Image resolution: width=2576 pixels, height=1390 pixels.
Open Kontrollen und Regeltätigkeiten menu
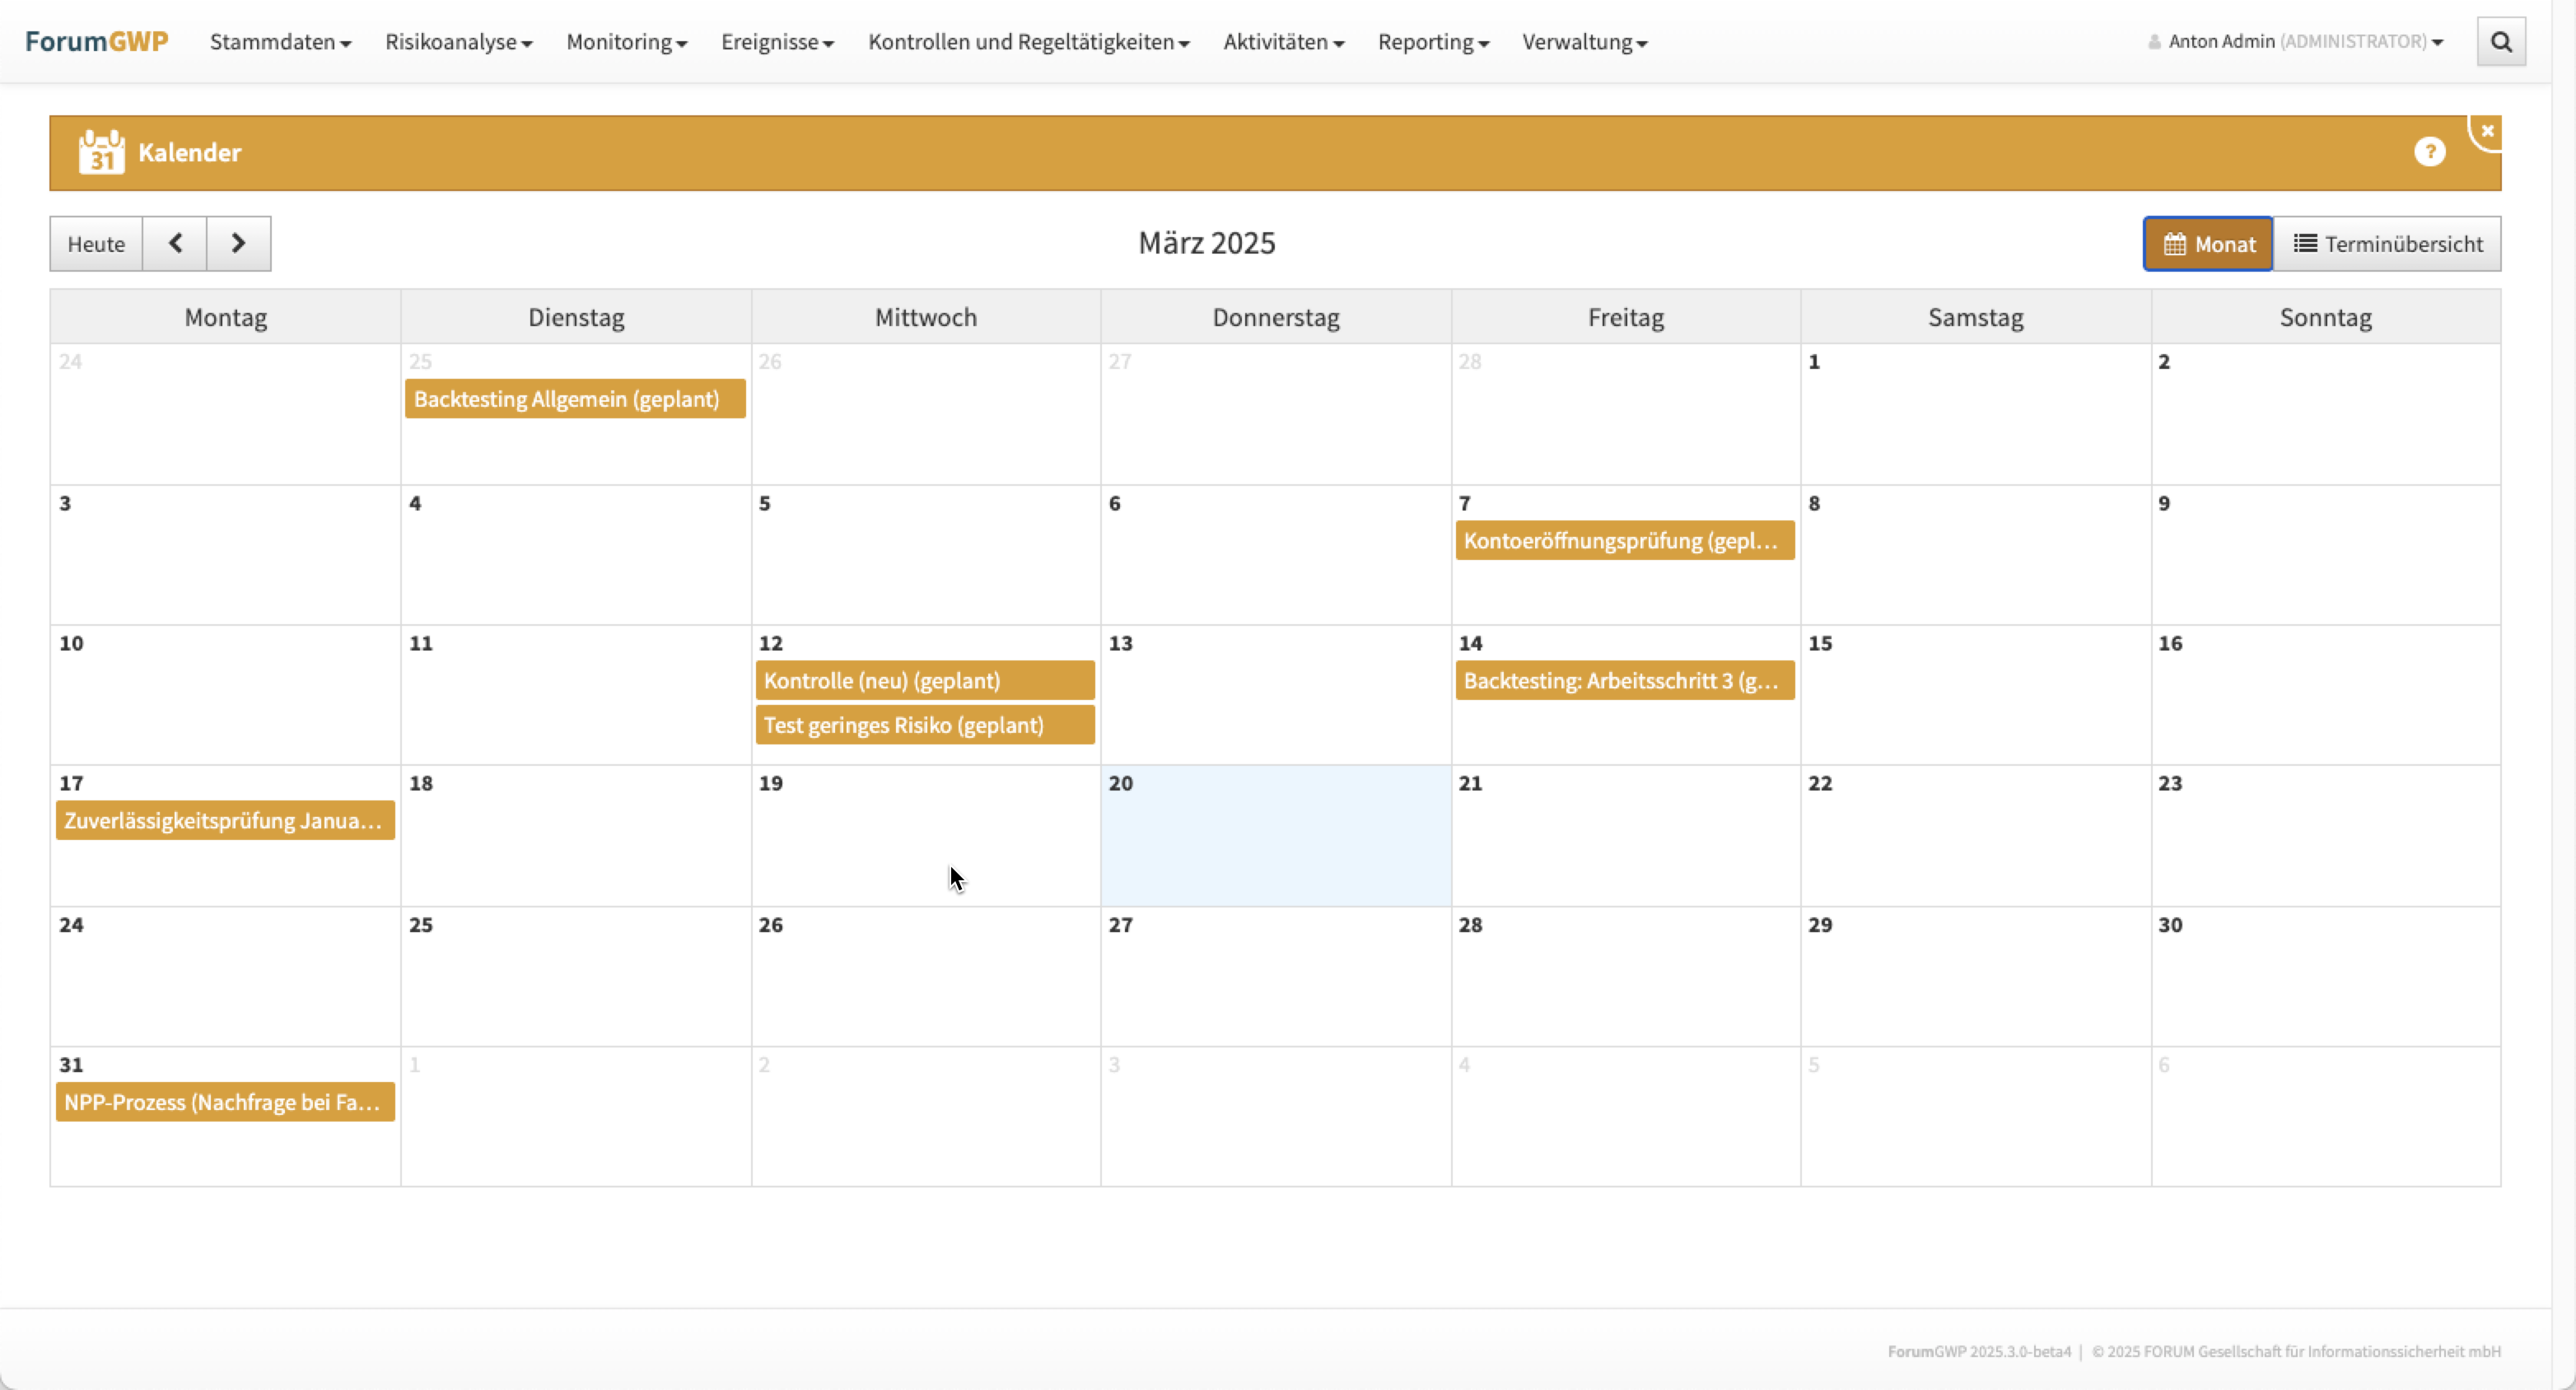1028,42
